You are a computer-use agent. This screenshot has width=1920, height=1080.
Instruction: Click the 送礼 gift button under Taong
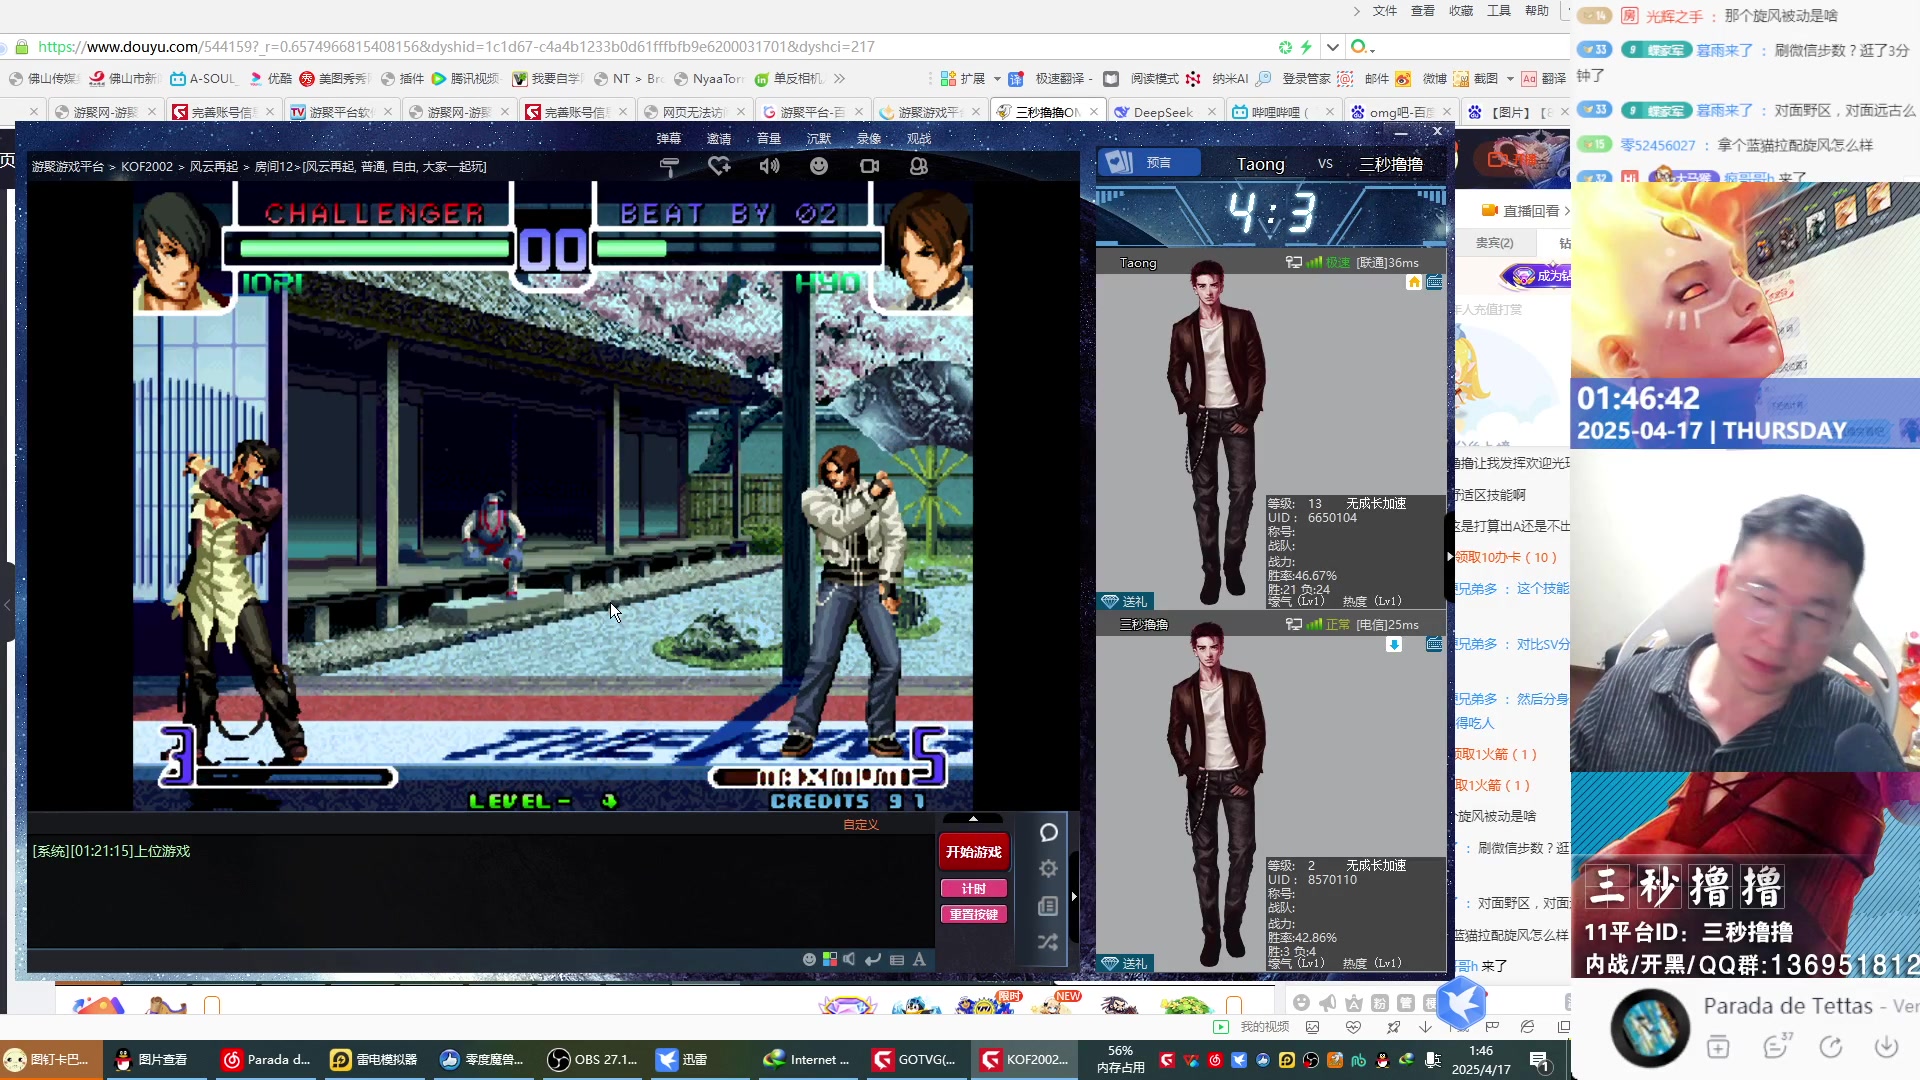pyautogui.click(x=1125, y=601)
